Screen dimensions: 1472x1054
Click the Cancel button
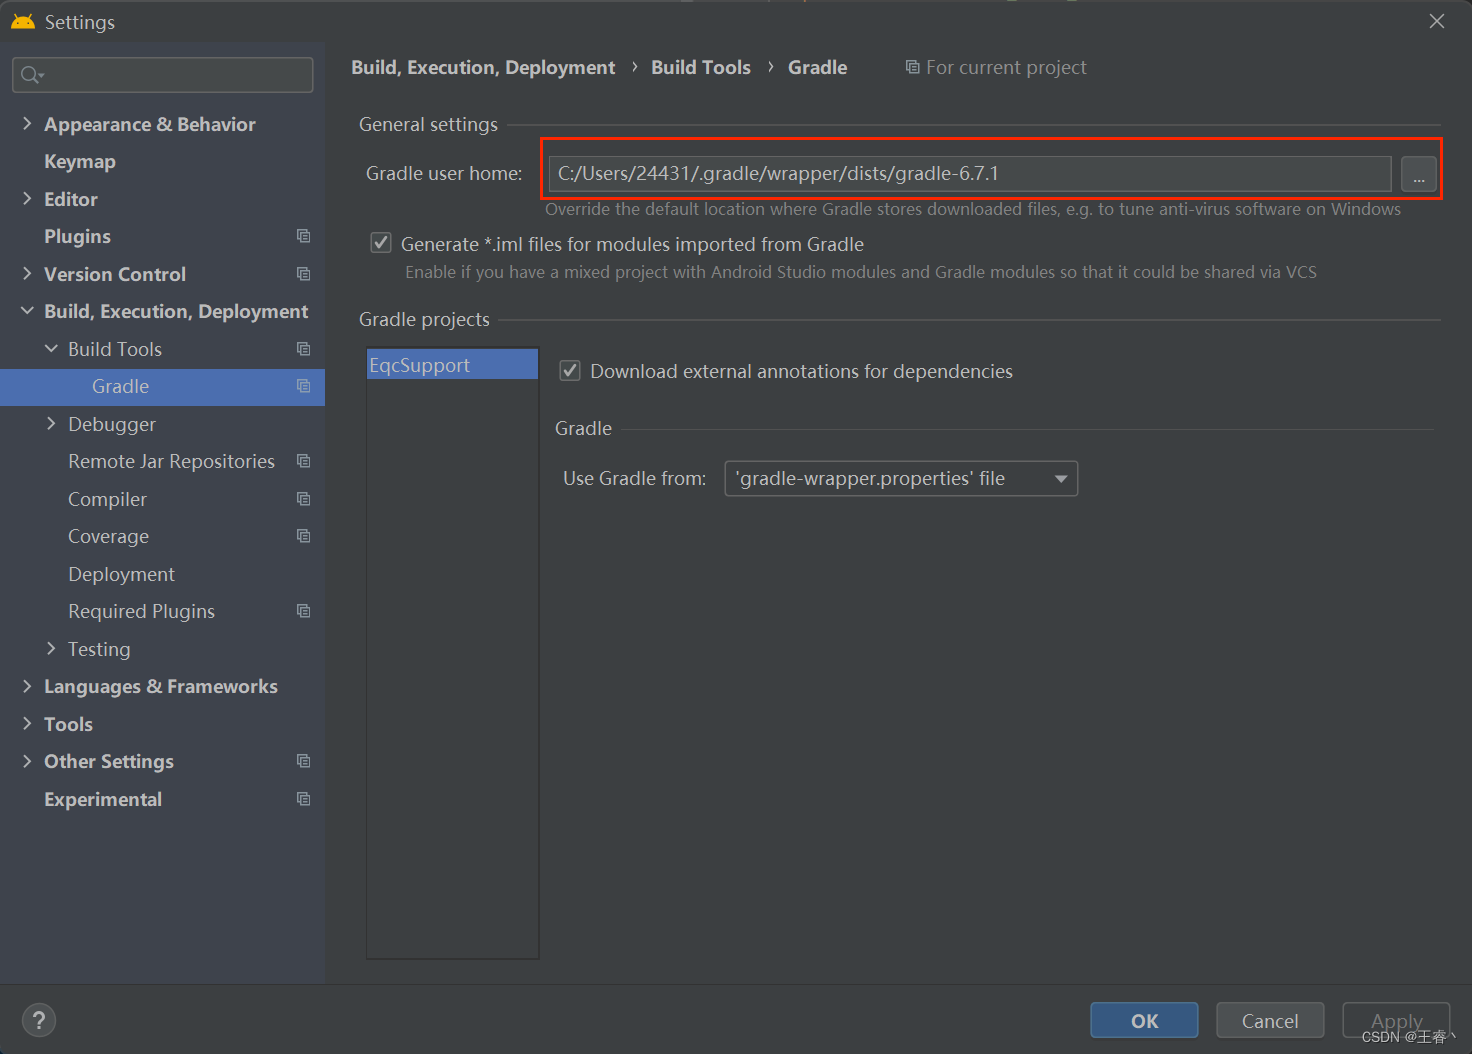[1270, 1021]
